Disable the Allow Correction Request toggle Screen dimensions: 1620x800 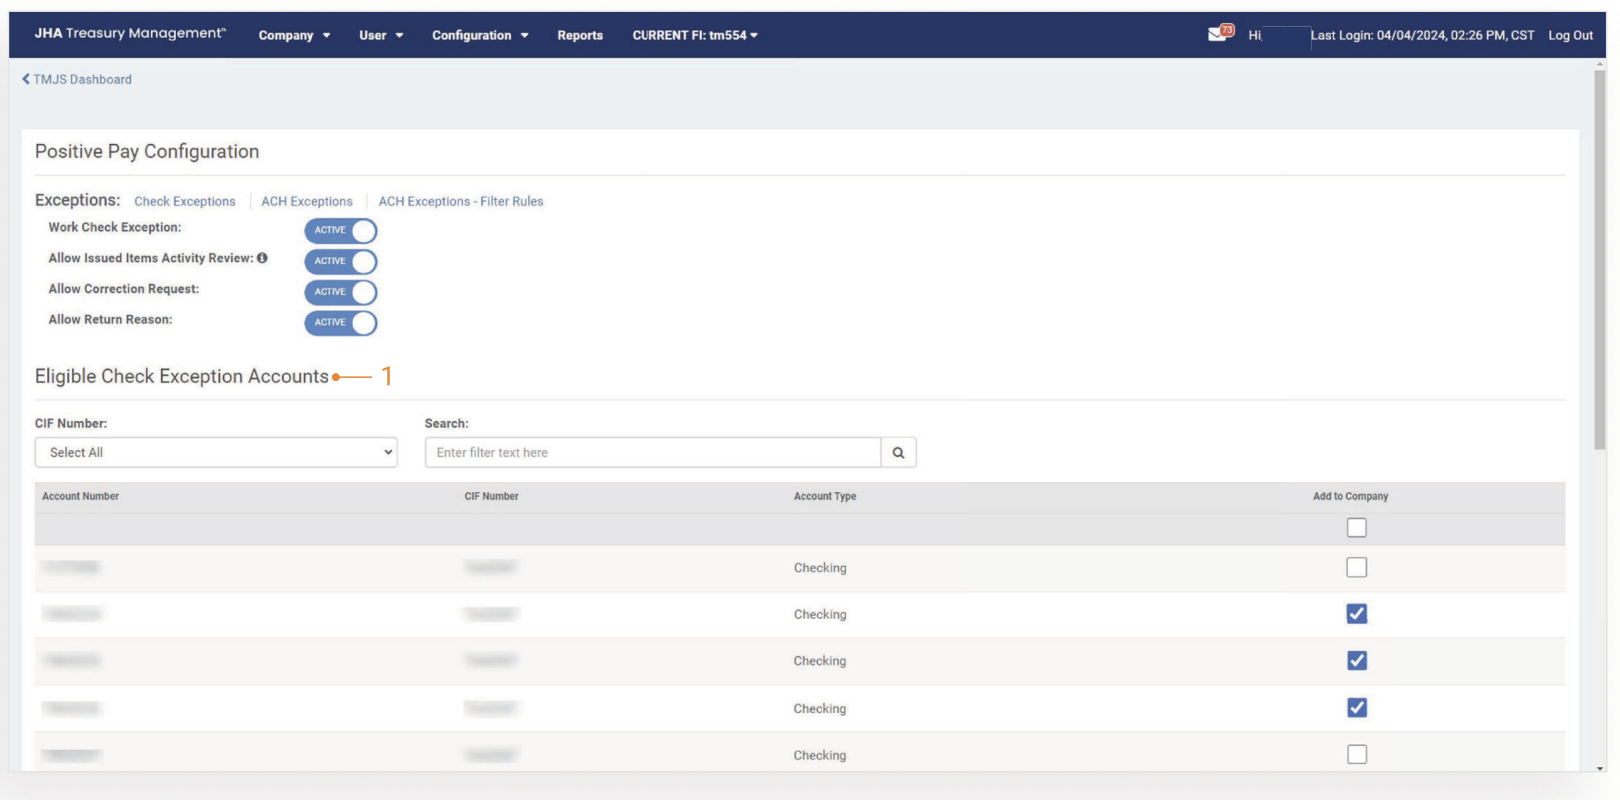(x=341, y=292)
